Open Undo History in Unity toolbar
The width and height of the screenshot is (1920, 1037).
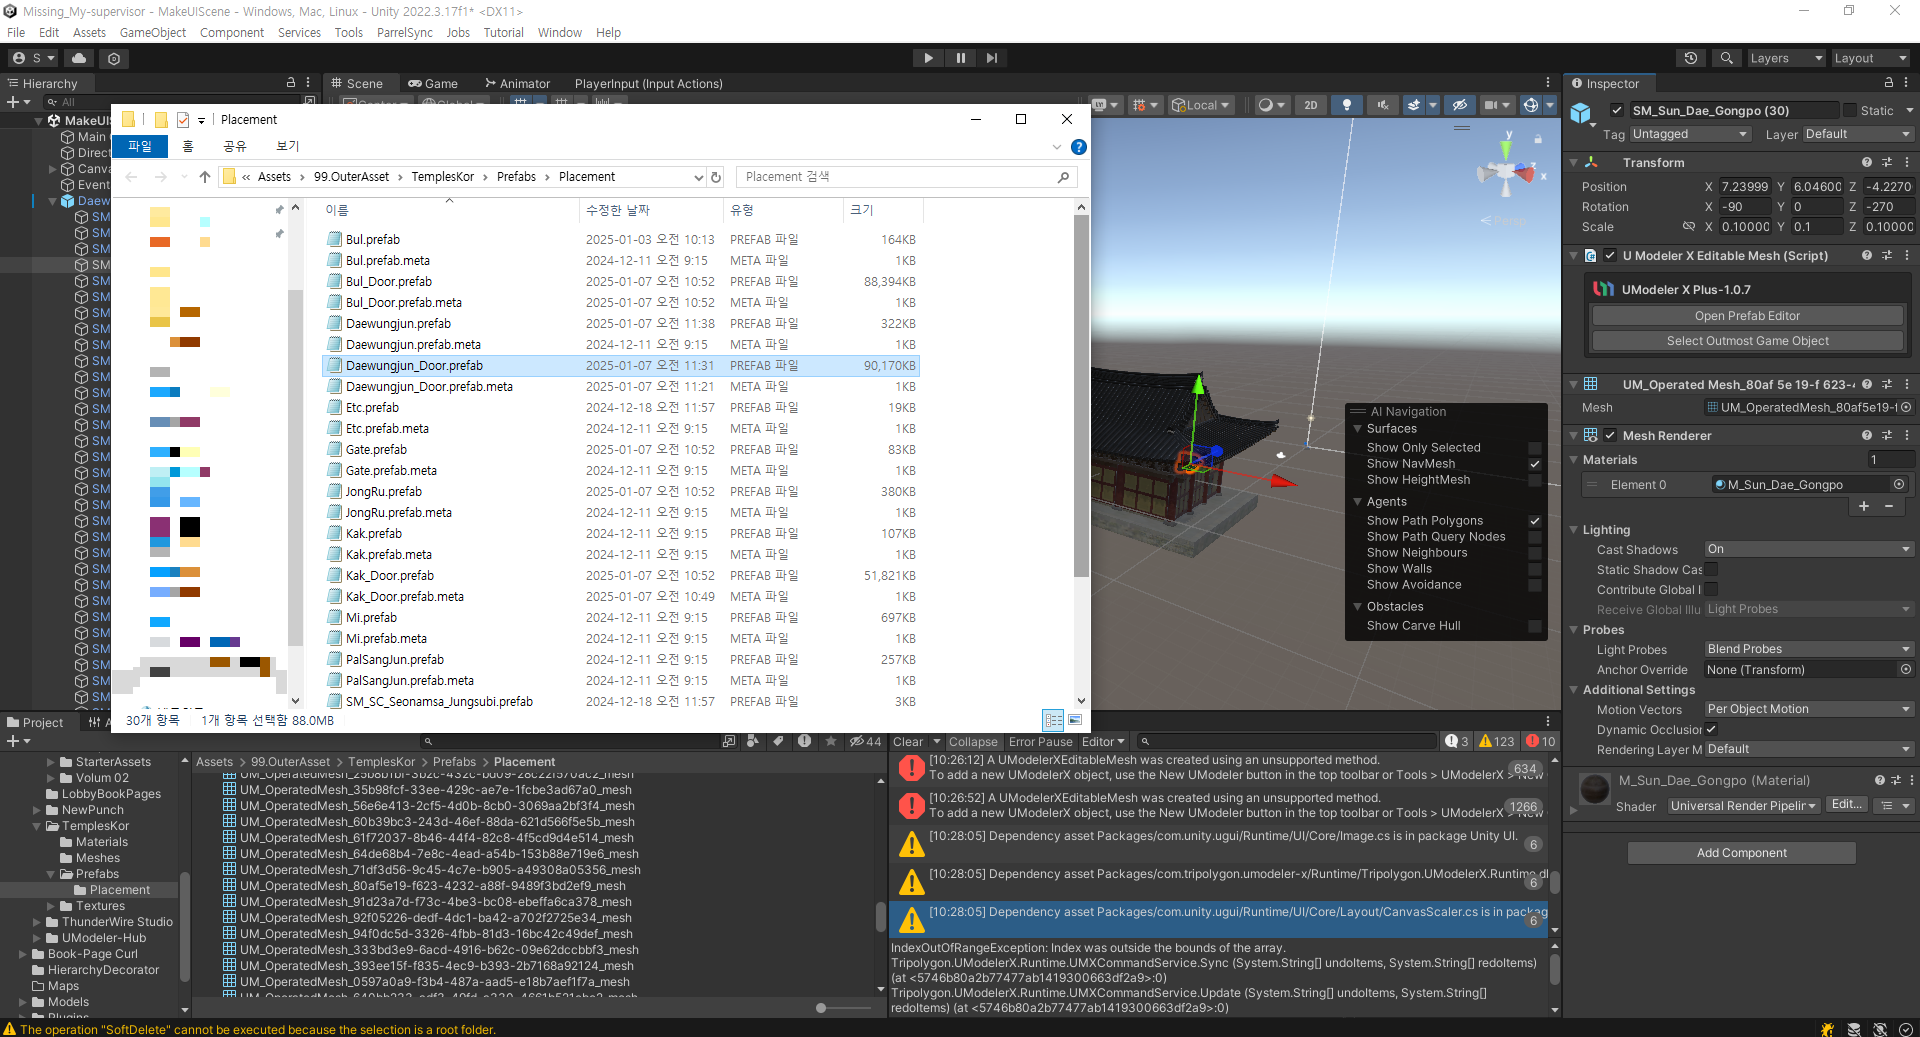[x=1691, y=58]
